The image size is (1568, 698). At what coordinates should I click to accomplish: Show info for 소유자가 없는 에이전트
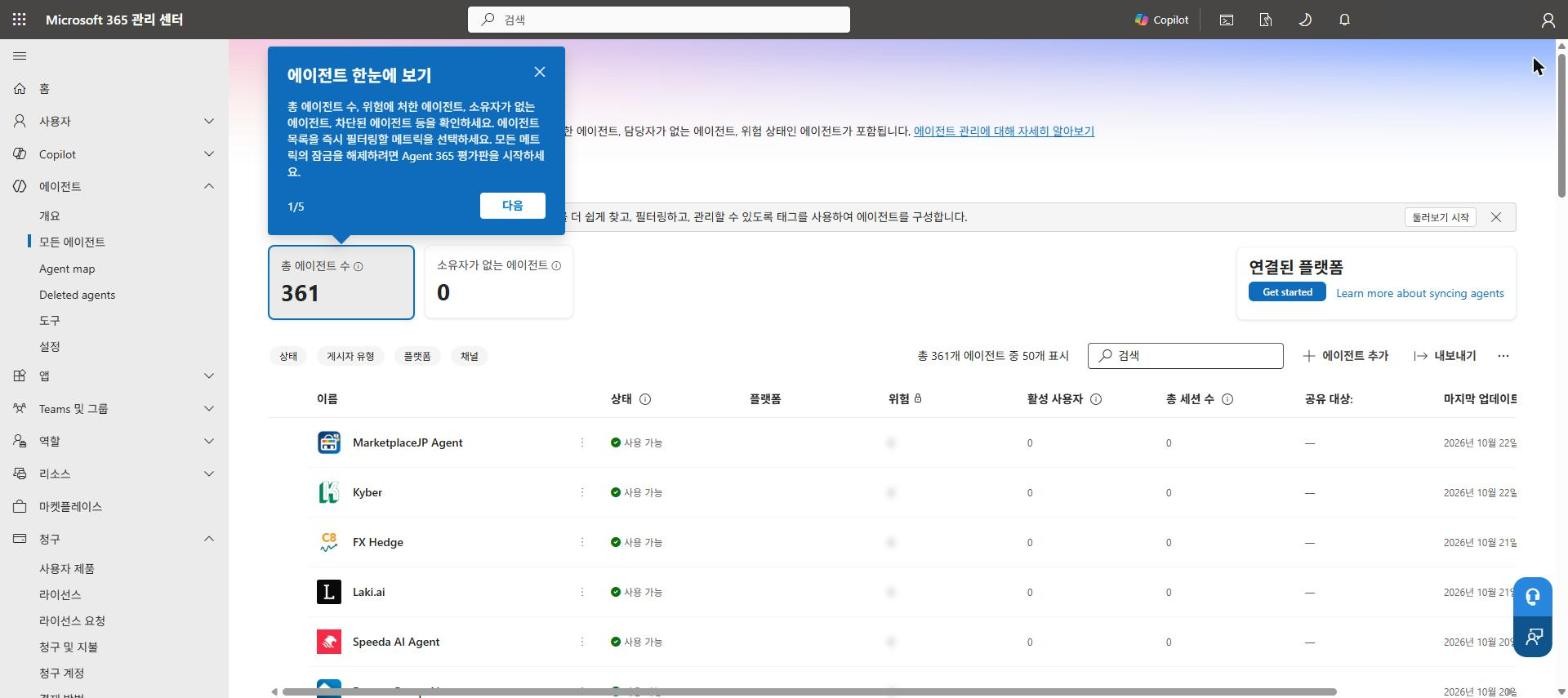(557, 266)
